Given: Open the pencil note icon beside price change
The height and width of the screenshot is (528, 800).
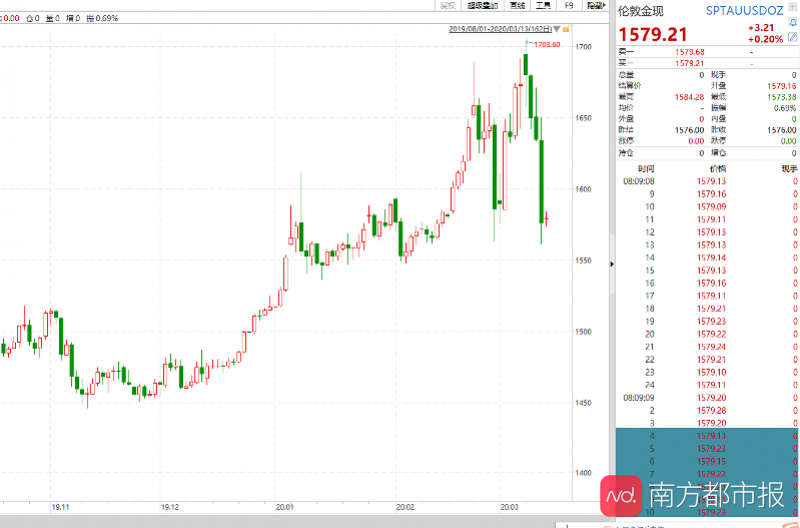Looking at the screenshot, I should coord(792,37).
